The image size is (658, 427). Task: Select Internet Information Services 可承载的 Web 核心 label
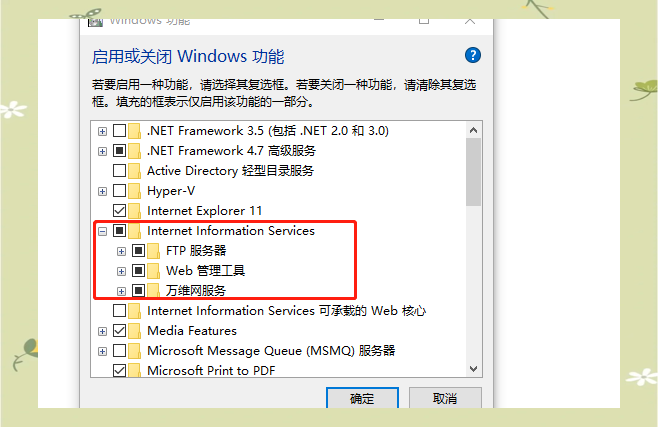(287, 311)
